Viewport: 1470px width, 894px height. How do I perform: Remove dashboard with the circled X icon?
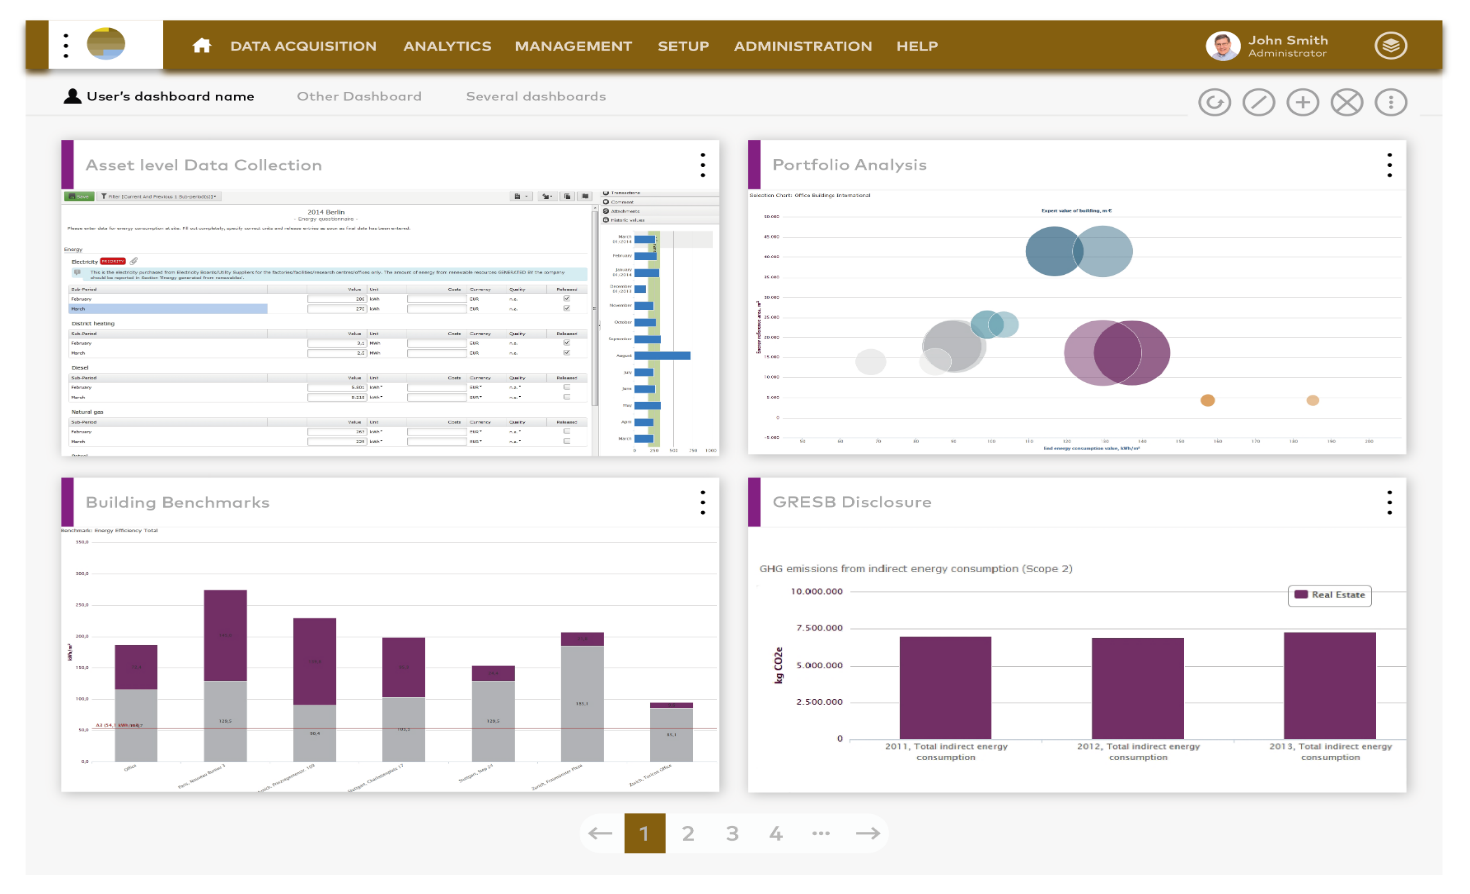coord(1347,102)
